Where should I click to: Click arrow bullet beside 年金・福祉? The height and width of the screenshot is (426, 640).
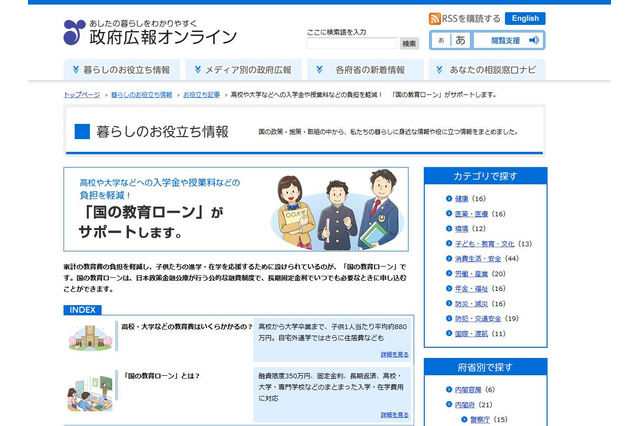tap(449, 288)
